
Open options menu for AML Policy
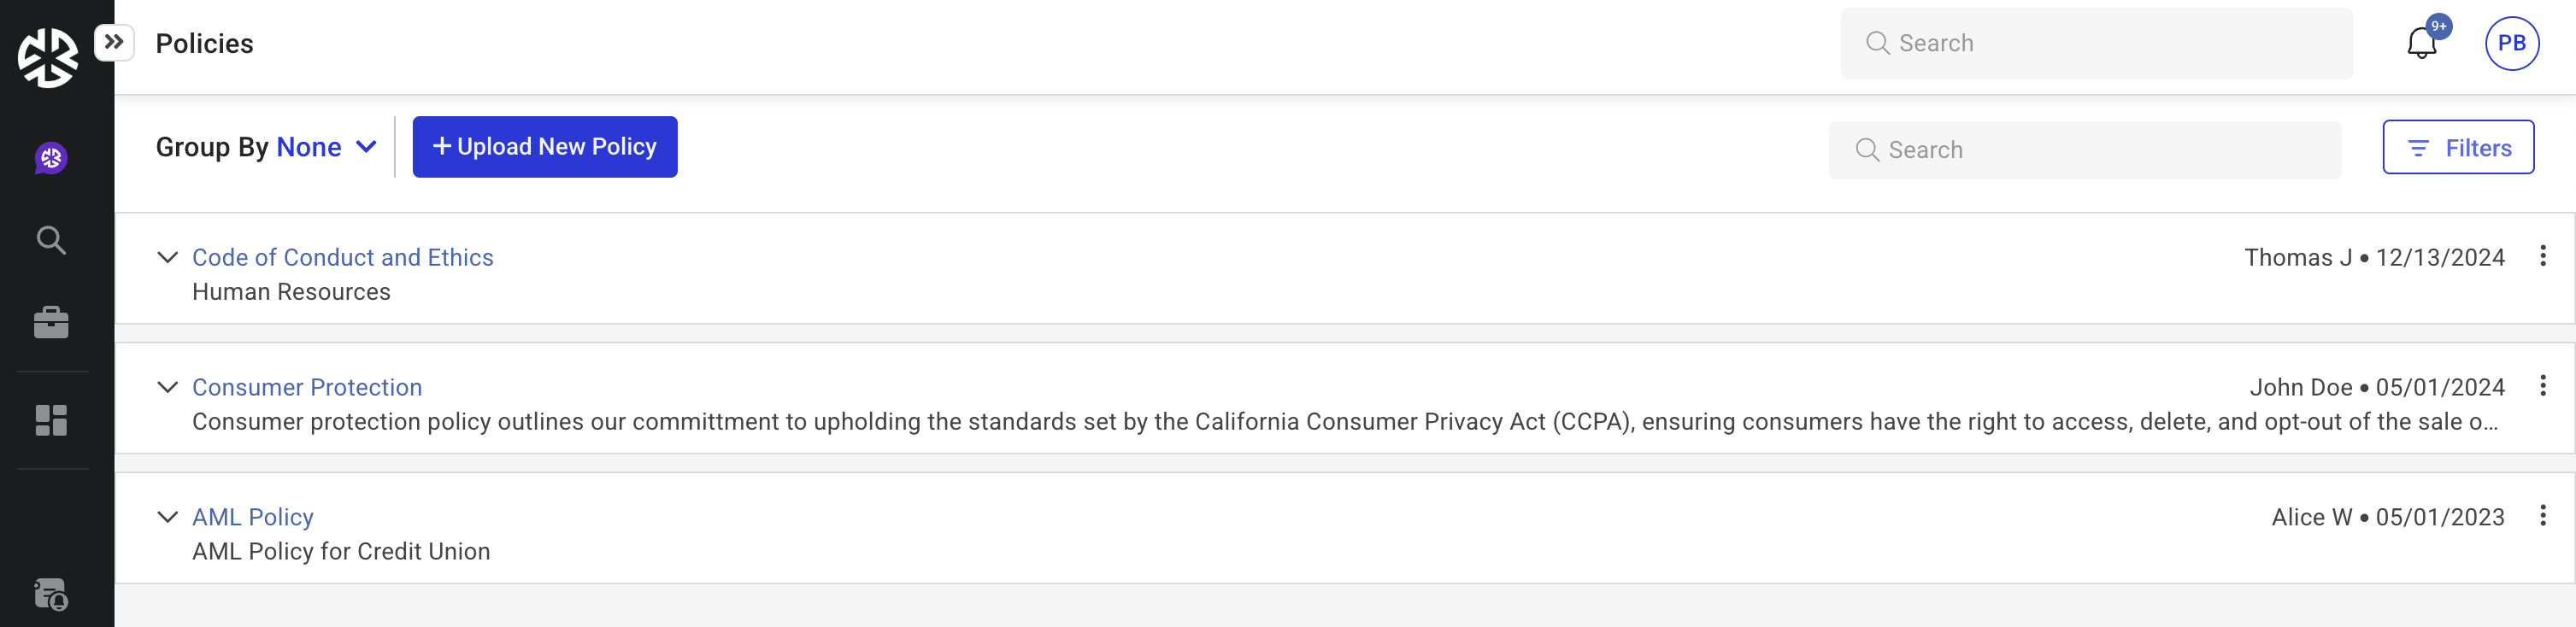click(x=2542, y=516)
